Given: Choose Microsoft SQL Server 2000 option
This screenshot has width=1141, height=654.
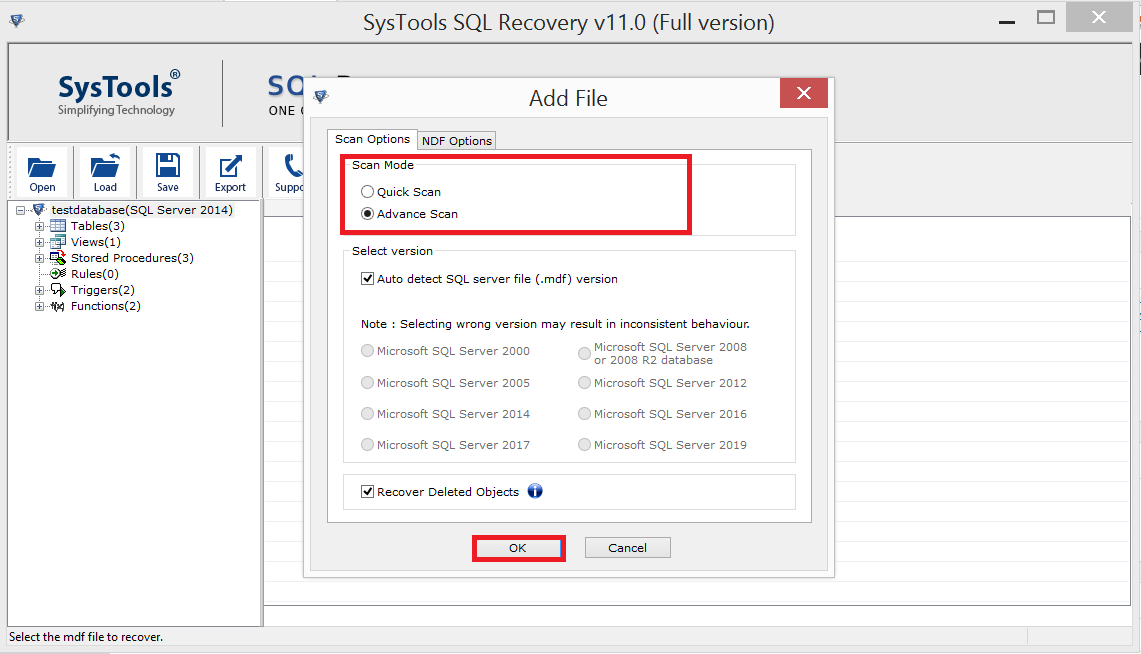Looking at the screenshot, I should coord(367,351).
